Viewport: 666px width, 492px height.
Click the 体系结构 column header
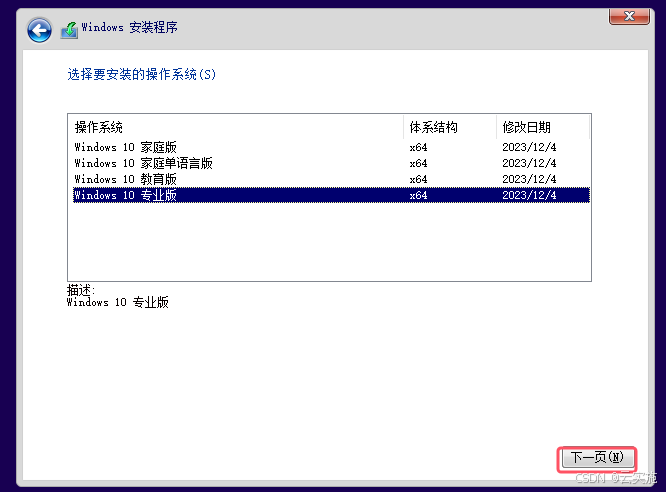(x=450, y=127)
